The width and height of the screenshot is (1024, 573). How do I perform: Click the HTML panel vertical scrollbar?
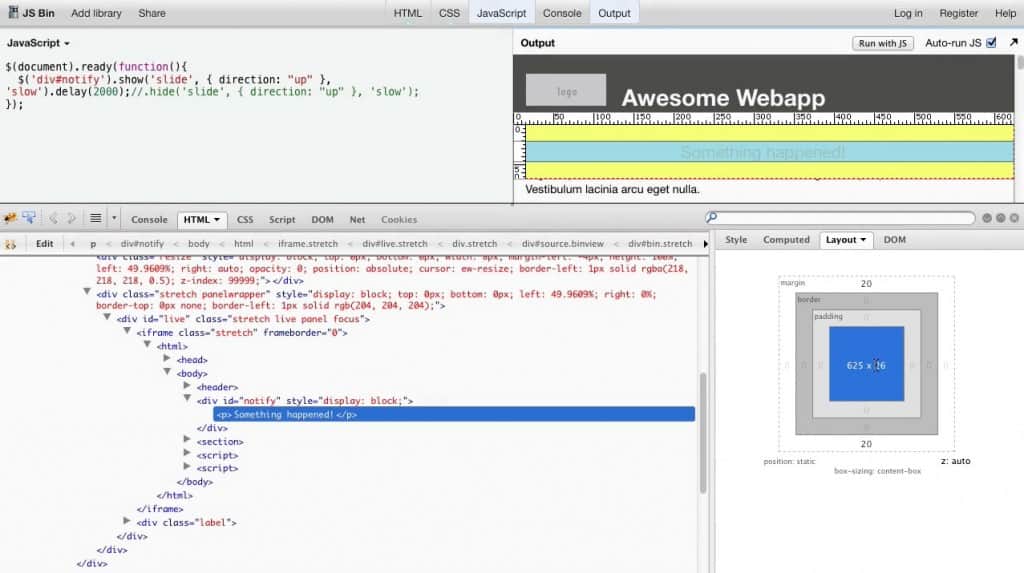point(703,433)
